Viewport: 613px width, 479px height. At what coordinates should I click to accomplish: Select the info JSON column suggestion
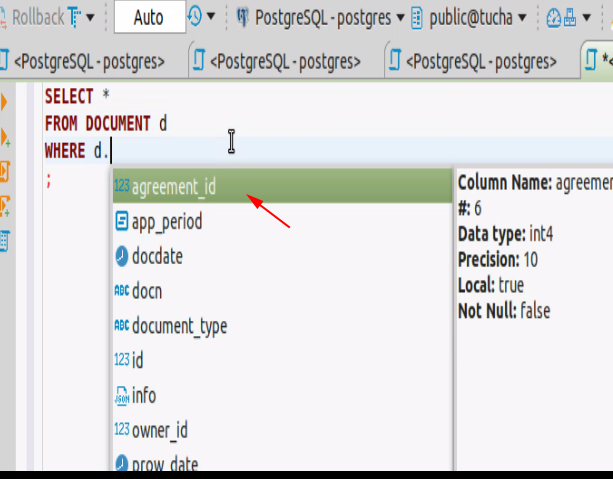(x=282, y=395)
